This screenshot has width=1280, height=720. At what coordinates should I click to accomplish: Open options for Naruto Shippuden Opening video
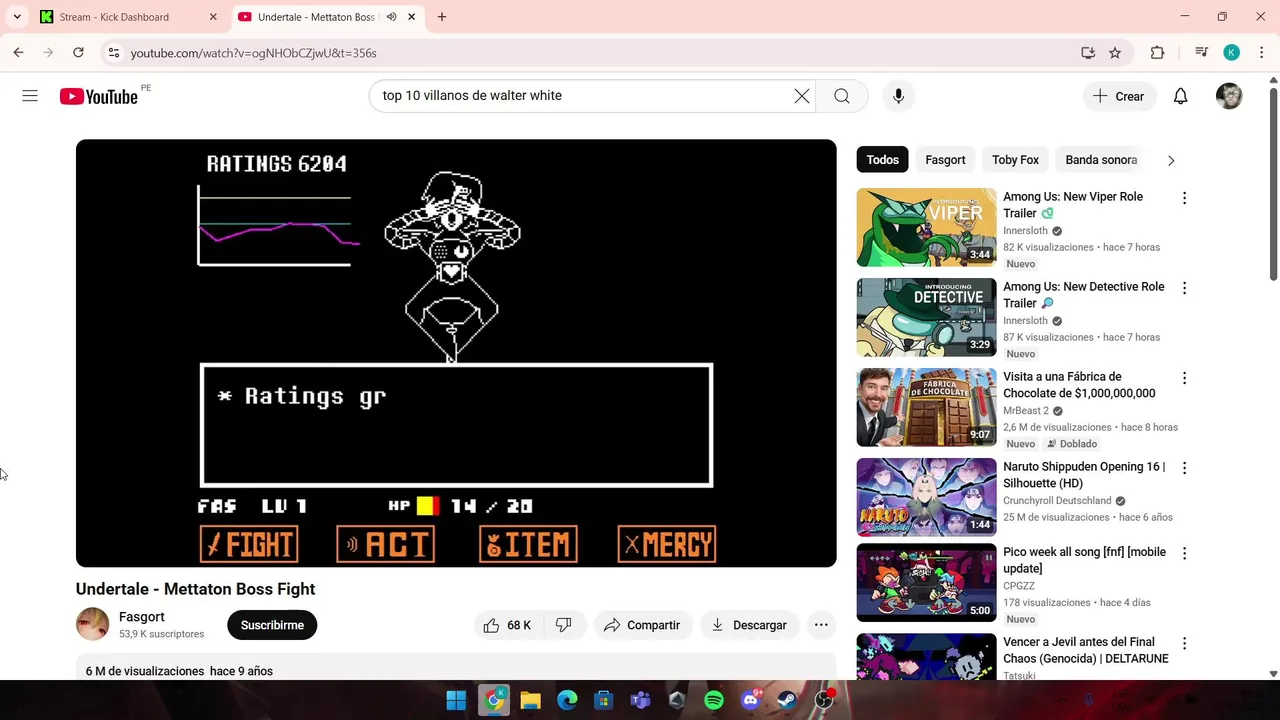point(1184,468)
